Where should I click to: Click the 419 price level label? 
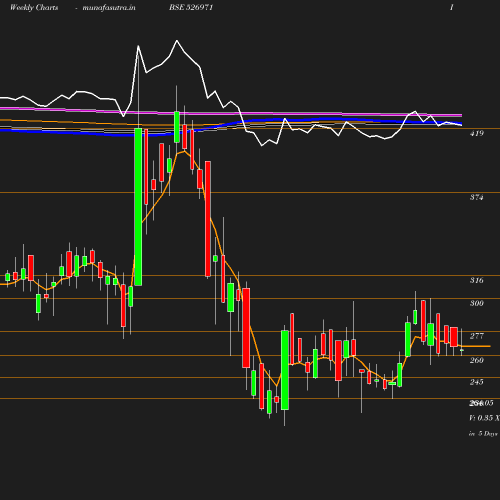[x=477, y=134]
